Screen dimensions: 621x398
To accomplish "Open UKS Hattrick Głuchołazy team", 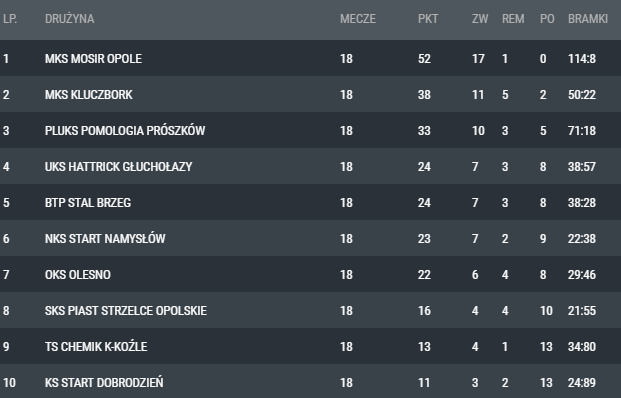I will 118,167.
